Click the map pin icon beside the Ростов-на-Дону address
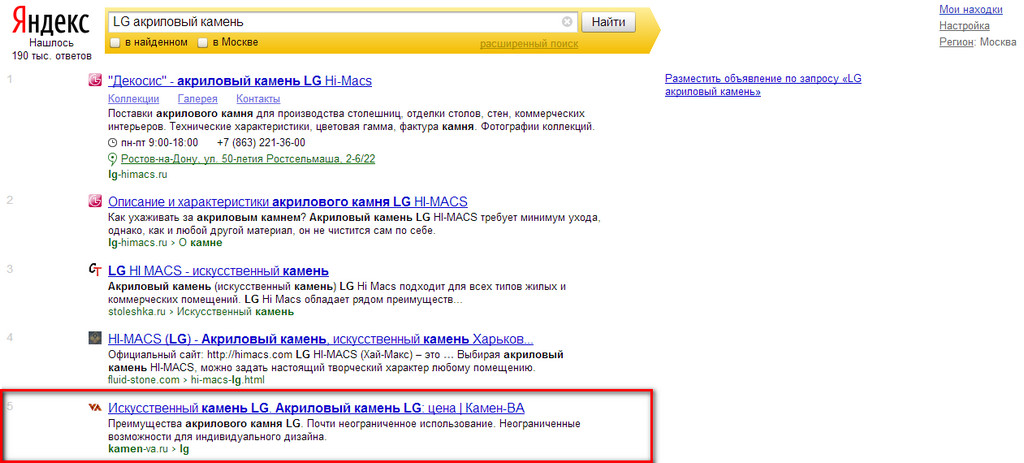Viewport: 1024px width, 463px height. [x=112, y=159]
